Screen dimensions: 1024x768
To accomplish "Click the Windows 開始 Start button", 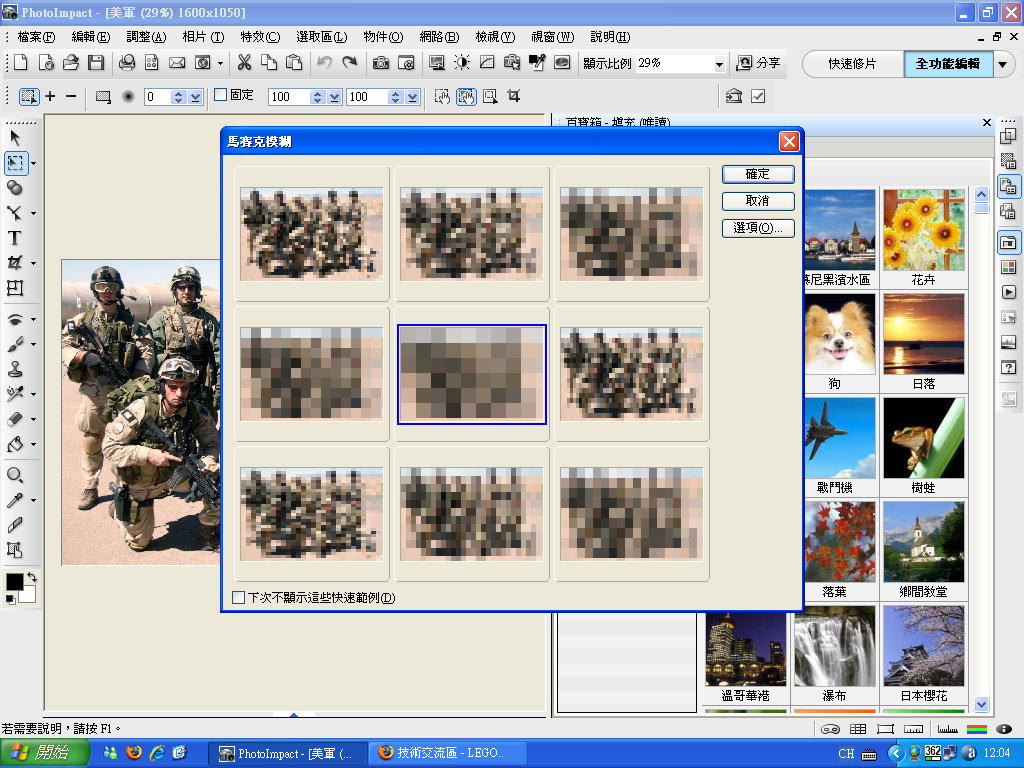I will (x=40, y=753).
